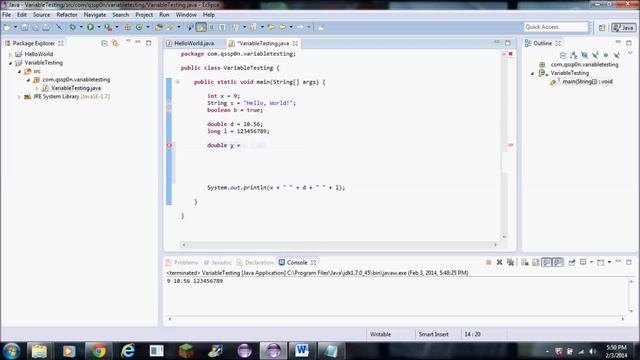Viewport: 640px width, 360px height.
Task: Maximize the Outline view
Action: [629, 43]
